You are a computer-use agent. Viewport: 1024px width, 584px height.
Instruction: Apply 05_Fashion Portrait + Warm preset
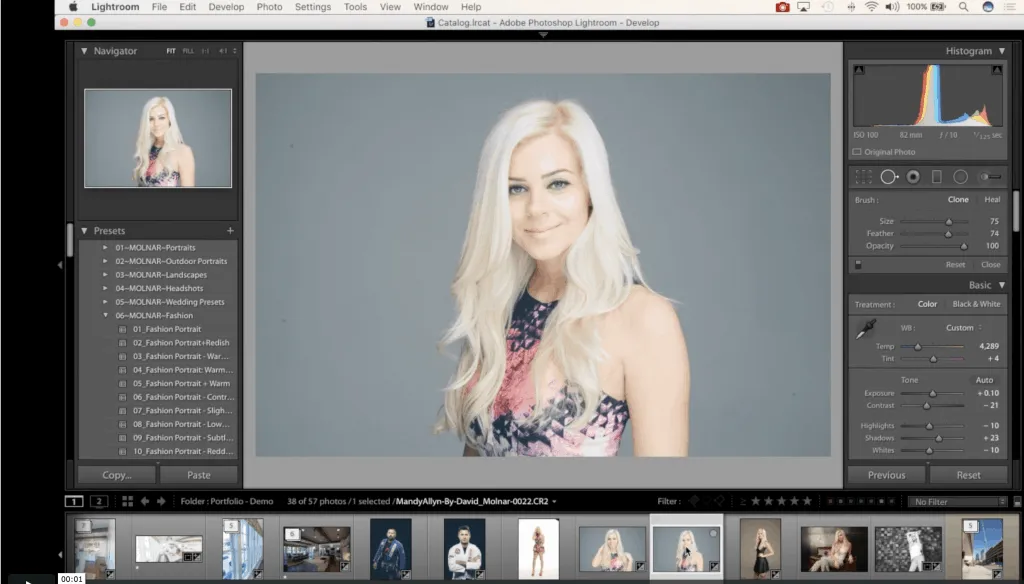pyautogui.click(x=181, y=383)
